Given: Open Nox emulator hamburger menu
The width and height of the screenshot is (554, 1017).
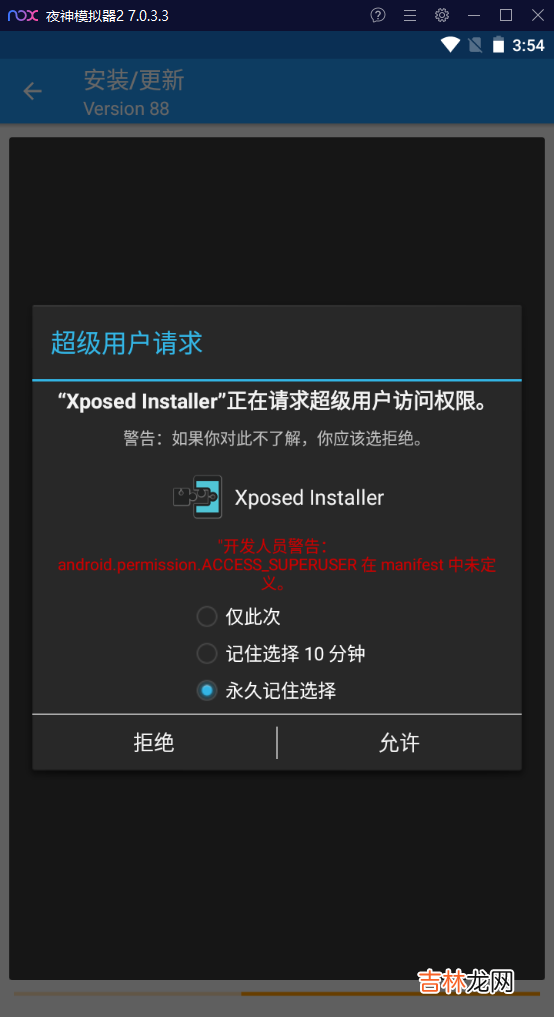Looking at the screenshot, I should pyautogui.click(x=410, y=15).
